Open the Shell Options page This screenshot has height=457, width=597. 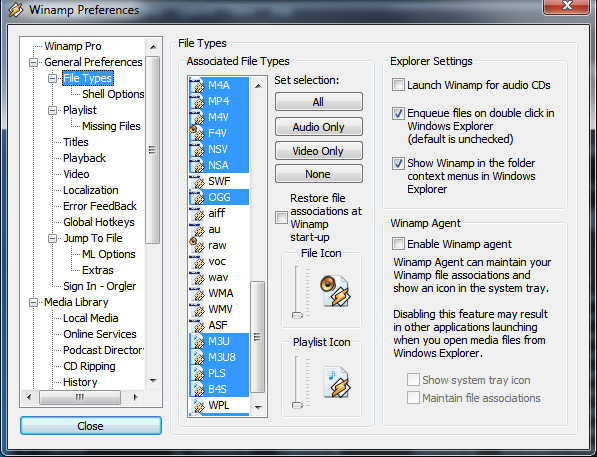pos(113,94)
